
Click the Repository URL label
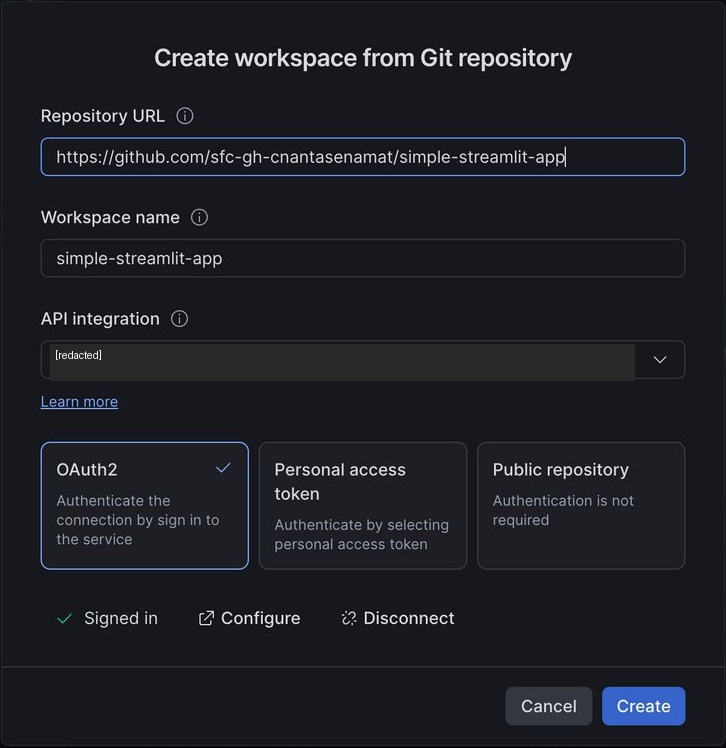point(103,116)
